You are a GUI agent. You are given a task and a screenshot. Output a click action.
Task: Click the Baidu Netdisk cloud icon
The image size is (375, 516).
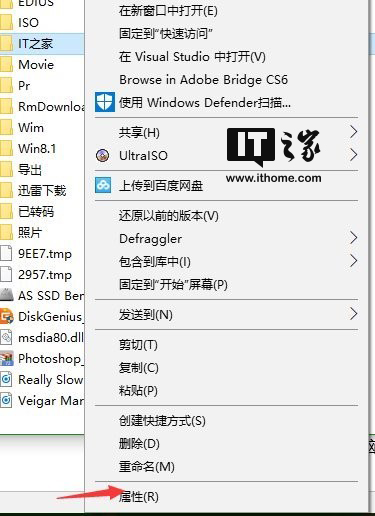[x=103, y=185]
